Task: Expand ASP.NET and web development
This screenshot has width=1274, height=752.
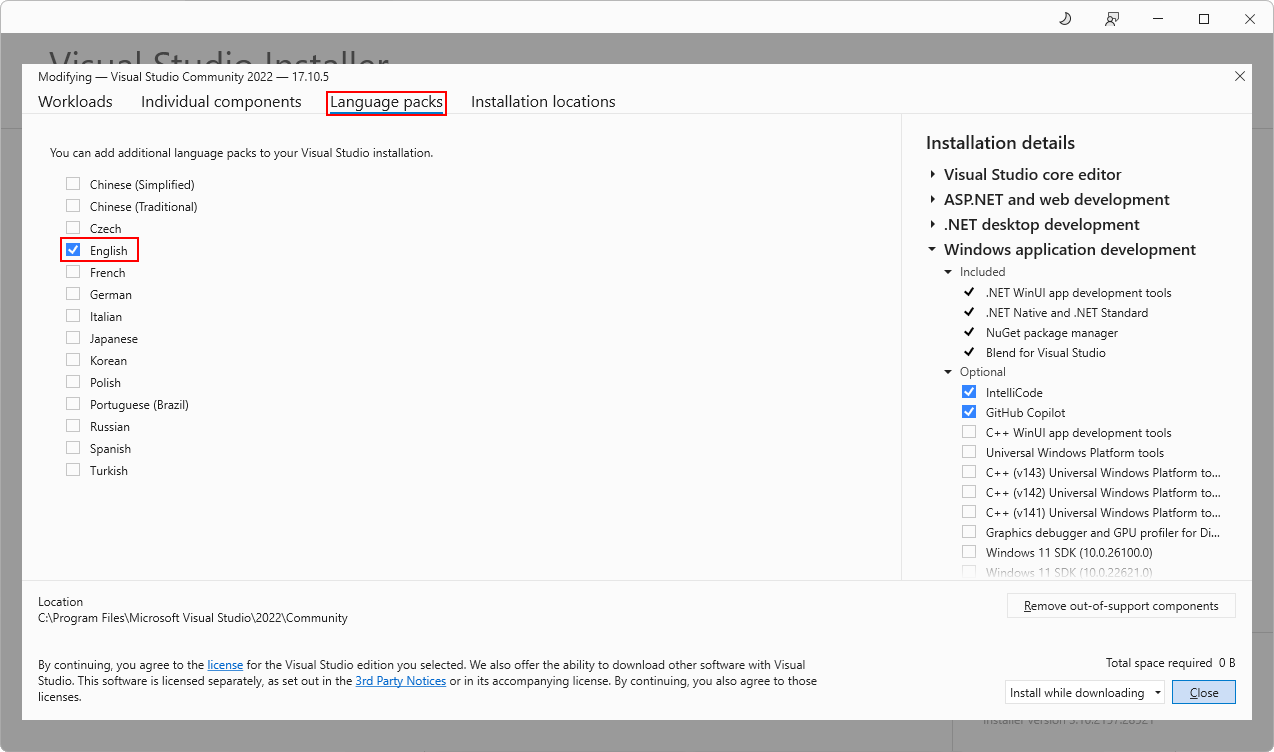Action: click(x=933, y=199)
